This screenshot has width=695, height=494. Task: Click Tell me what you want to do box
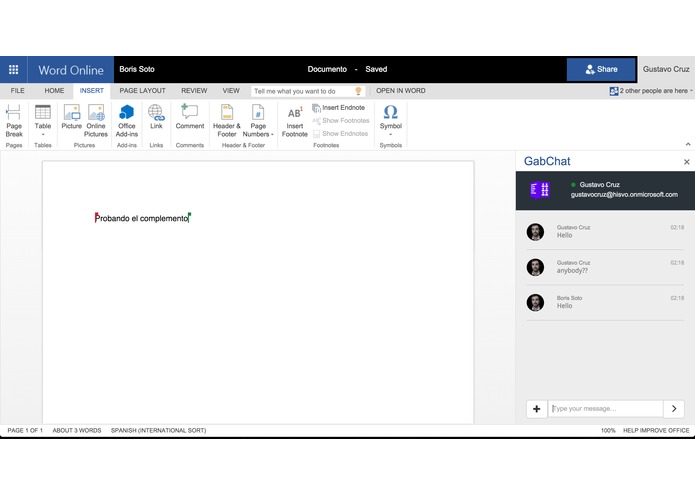click(308, 91)
